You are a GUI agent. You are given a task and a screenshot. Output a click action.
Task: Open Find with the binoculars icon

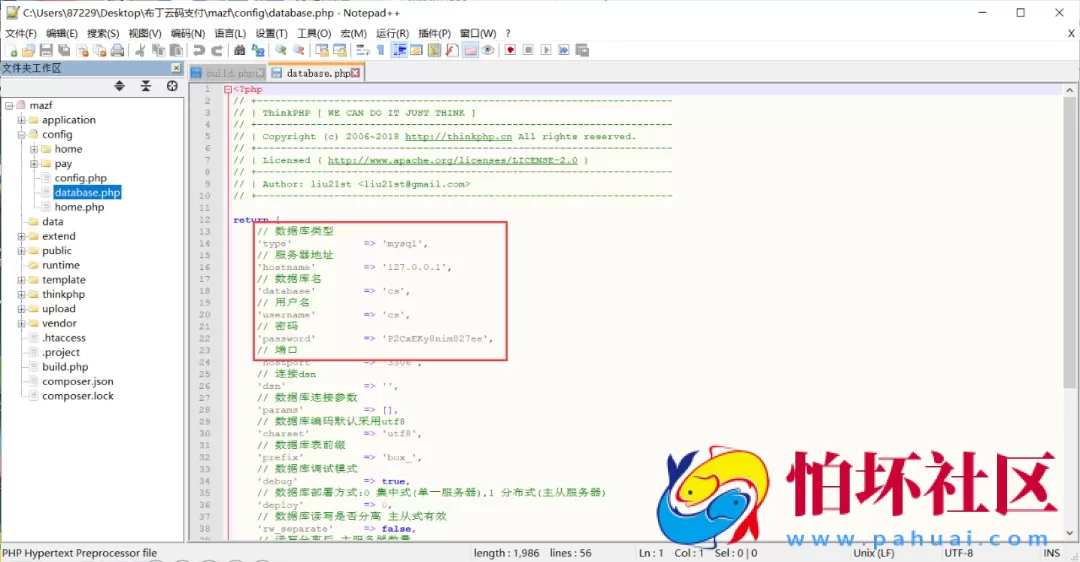tap(240, 50)
